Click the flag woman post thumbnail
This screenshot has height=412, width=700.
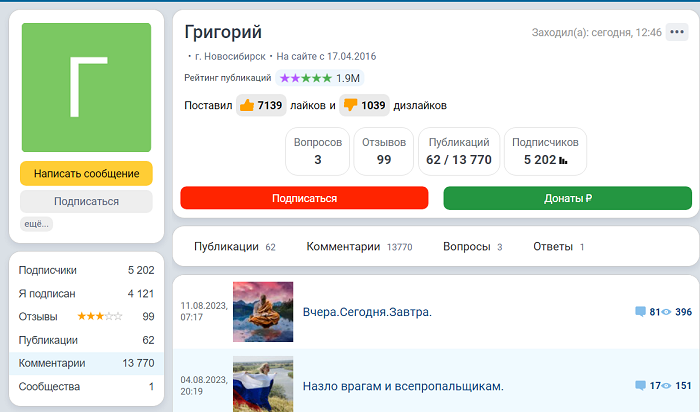click(x=263, y=384)
